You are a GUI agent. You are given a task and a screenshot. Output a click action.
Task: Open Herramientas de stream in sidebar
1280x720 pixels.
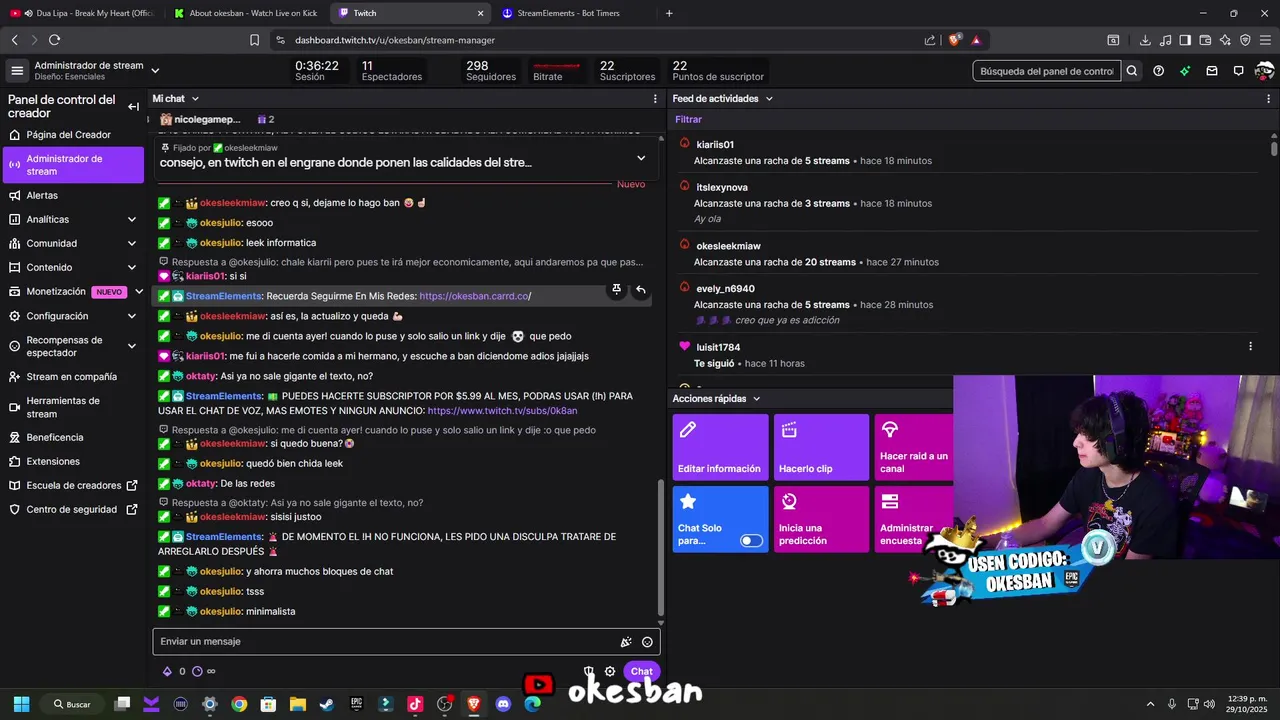click(72, 407)
